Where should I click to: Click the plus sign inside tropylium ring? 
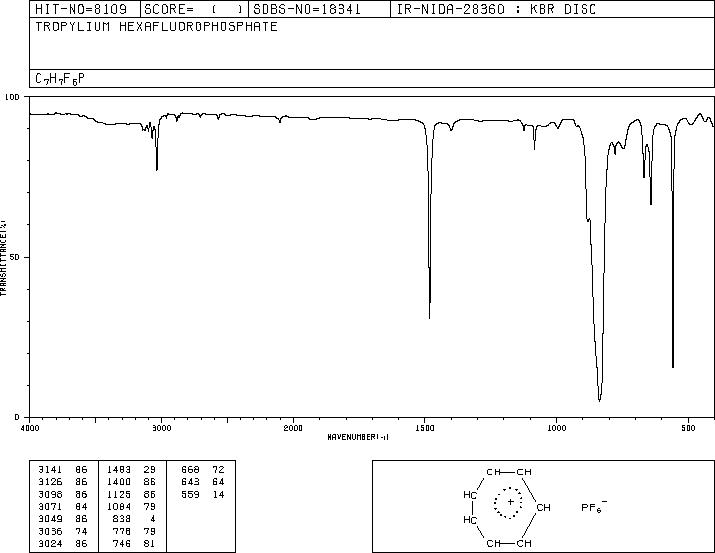coord(511,502)
